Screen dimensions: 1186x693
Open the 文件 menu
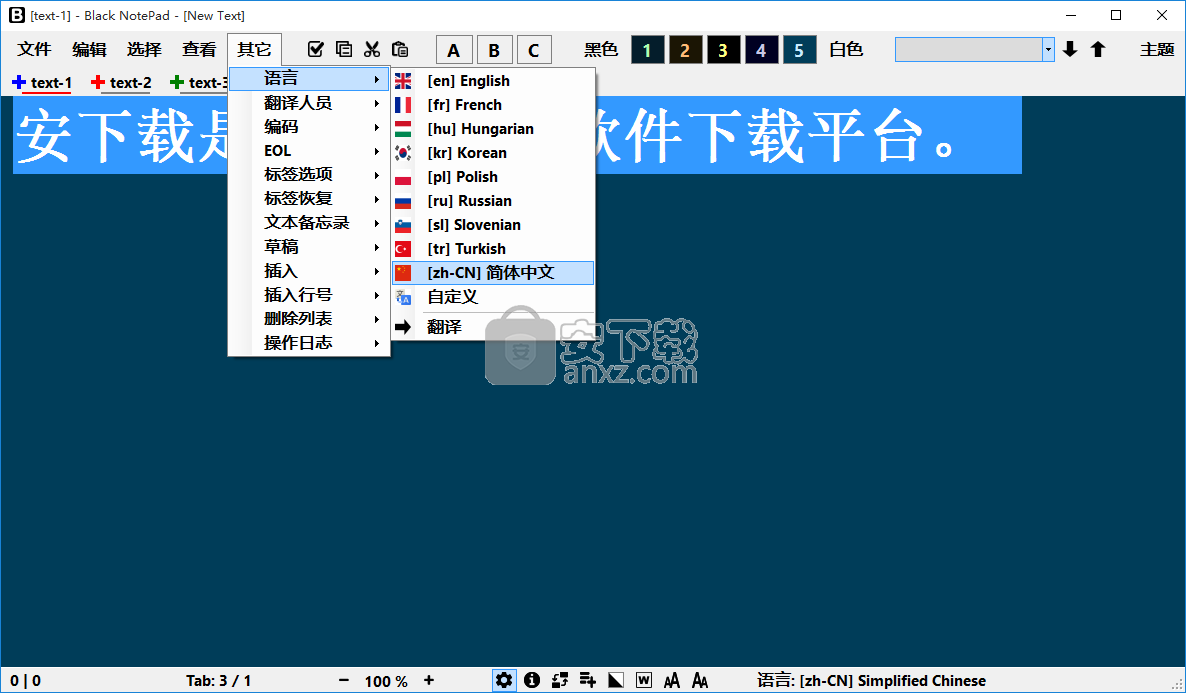point(34,49)
